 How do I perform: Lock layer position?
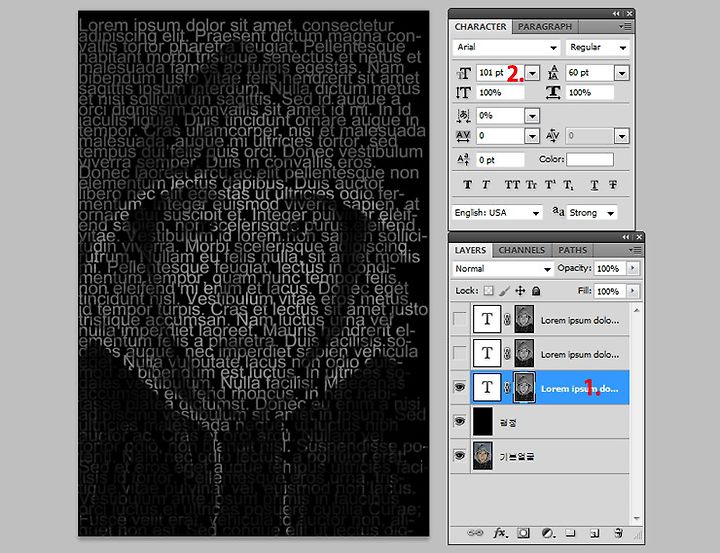pyautogui.click(x=520, y=291)
